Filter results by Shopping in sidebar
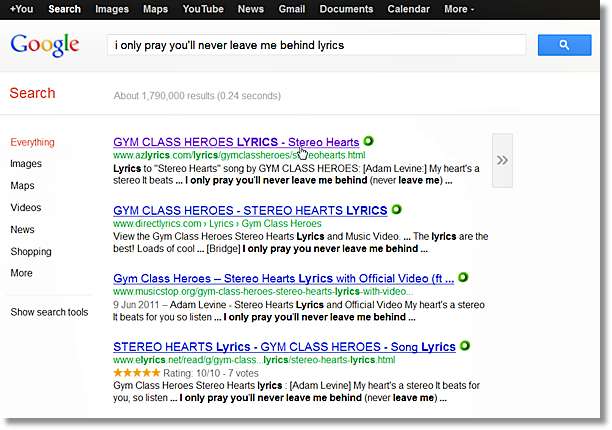 [31, 252]
